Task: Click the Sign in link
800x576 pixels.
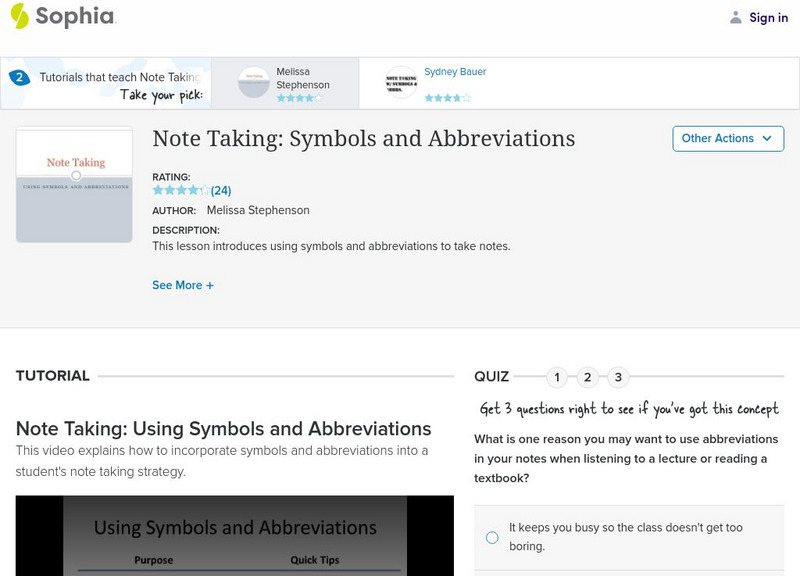Action: pyautogui.click(x=768, y=17)
